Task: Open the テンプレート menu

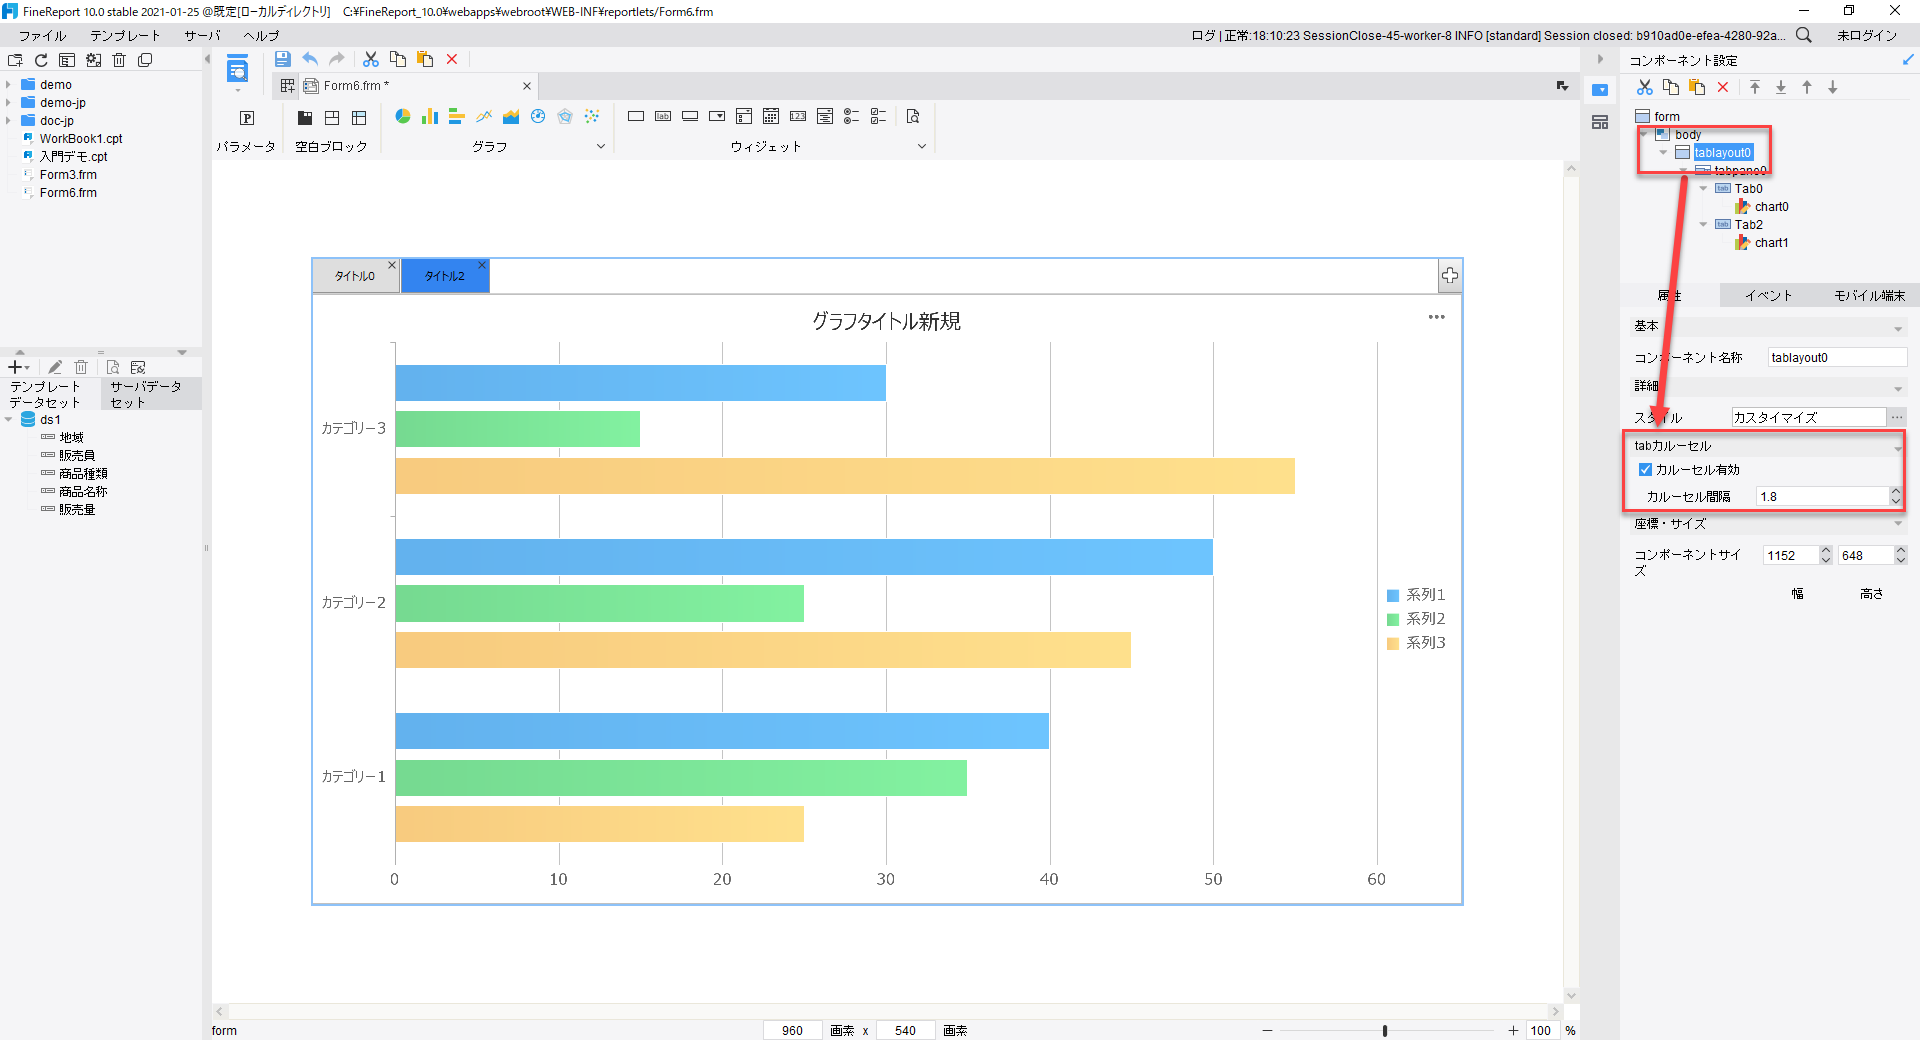Action: click(x=125, y=35)
